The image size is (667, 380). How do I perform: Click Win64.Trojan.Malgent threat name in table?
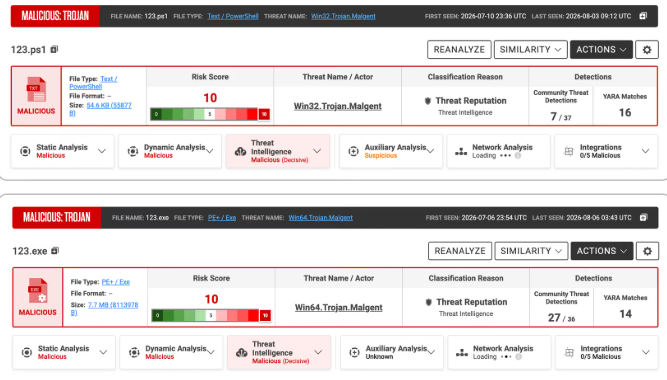[x=339, y=308]
